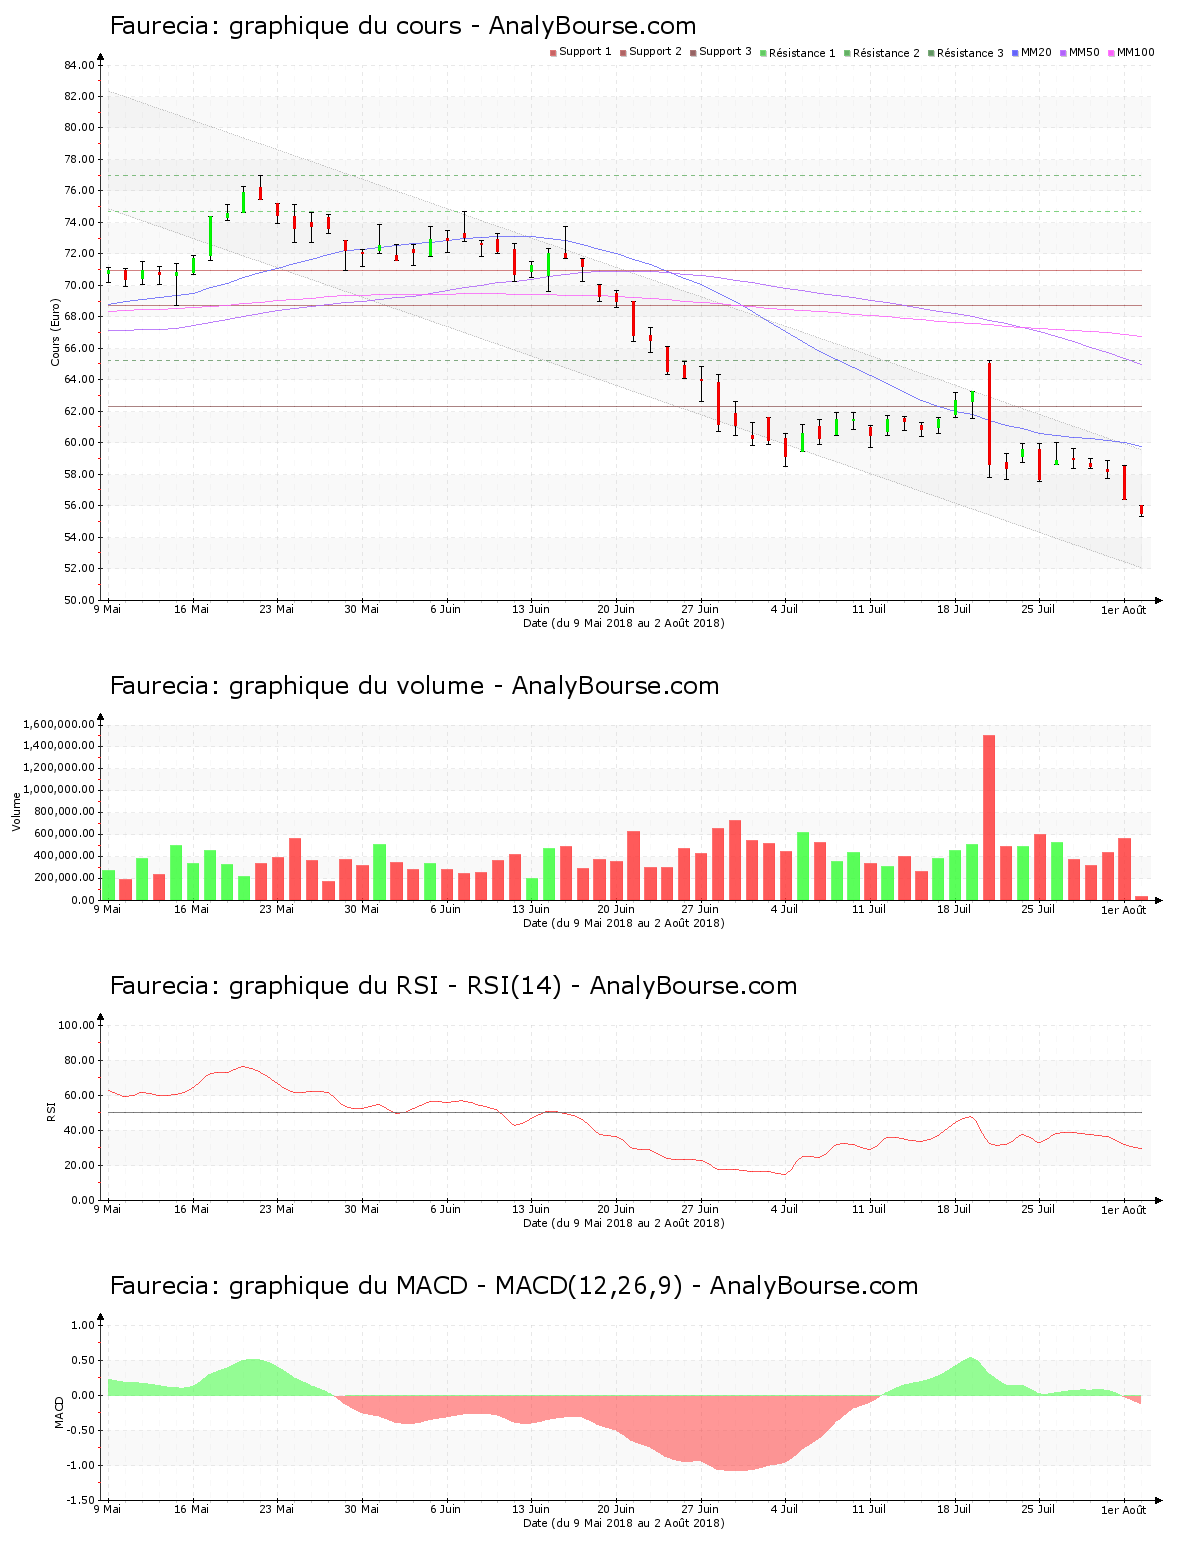Click the date range caption under the price chart
The width and height of the screenshot is (1200, 1550).
coord(624,623)
